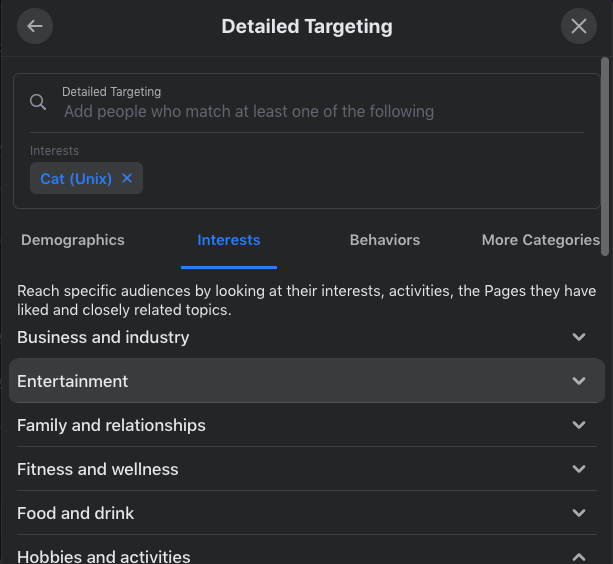This screenshot has width=613, height=564.
Task: Expand the Entertainment category chevron
Action: pos(579,381)
